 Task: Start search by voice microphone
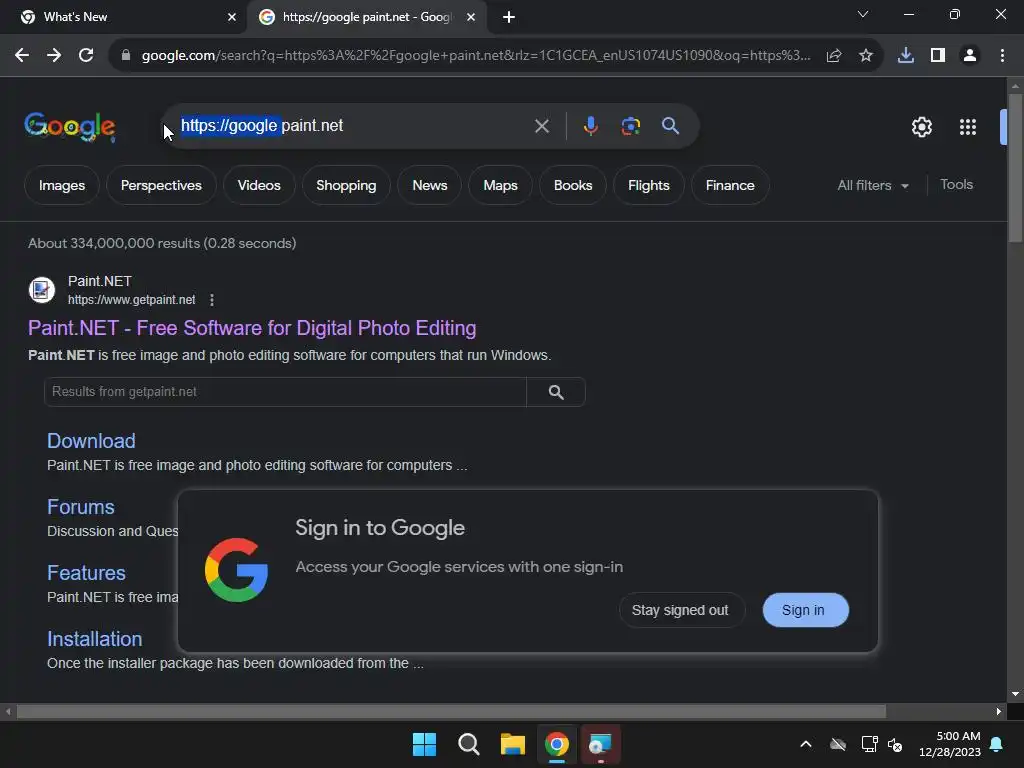[590, 126]
